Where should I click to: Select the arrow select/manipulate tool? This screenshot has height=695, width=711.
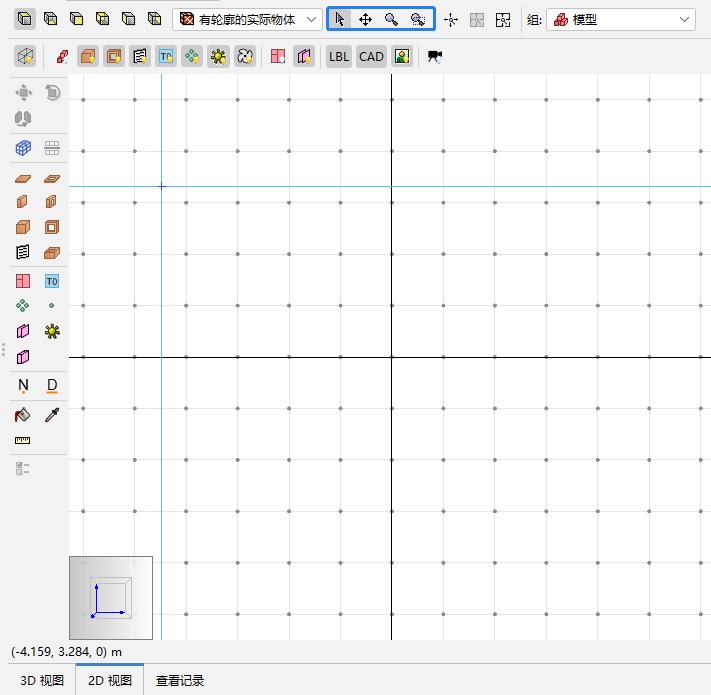tap(341, 19)
